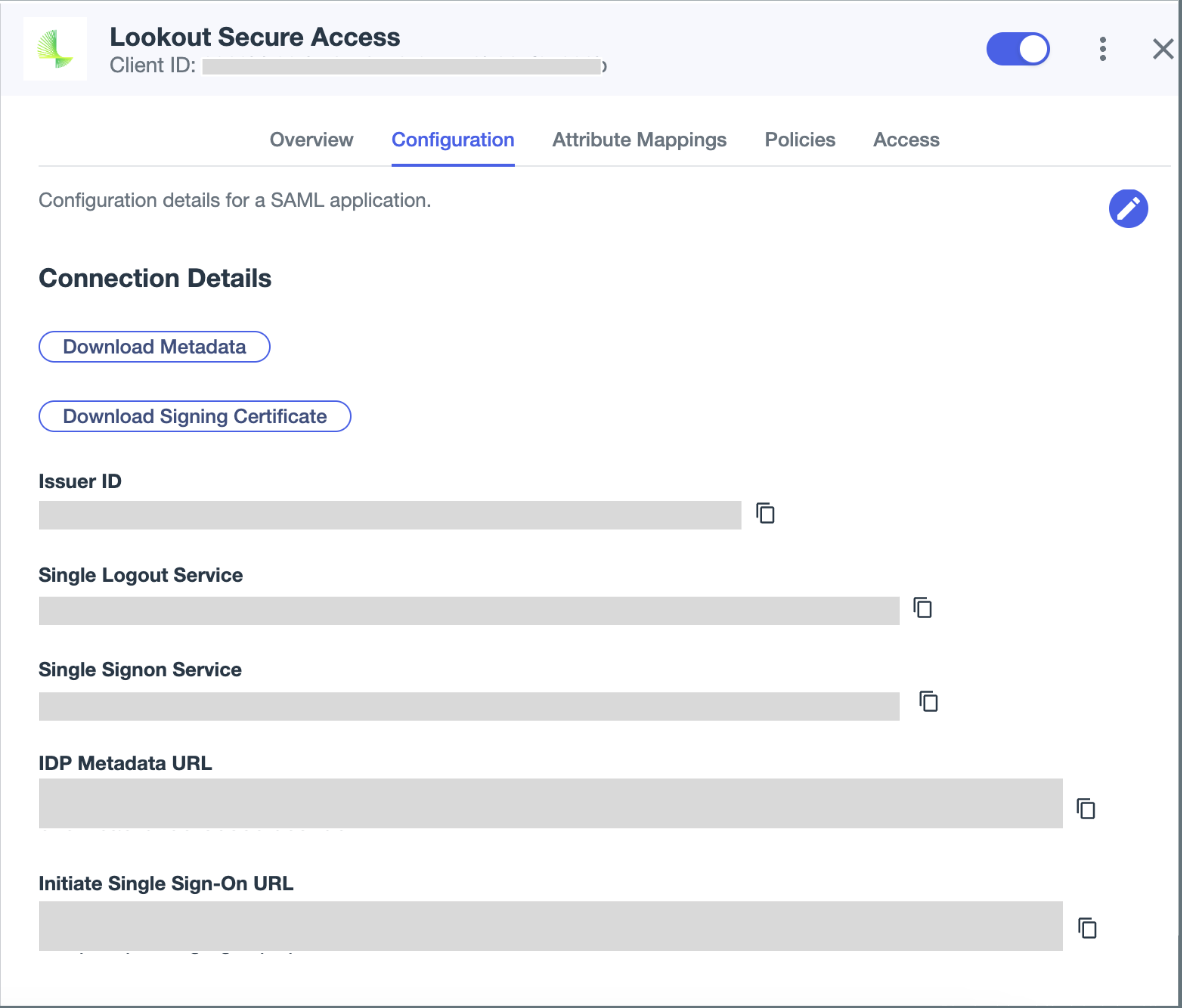Disable the Lookout Secure Access application toggle
Screen dimensions: 1182x1008
[1018, 49]
